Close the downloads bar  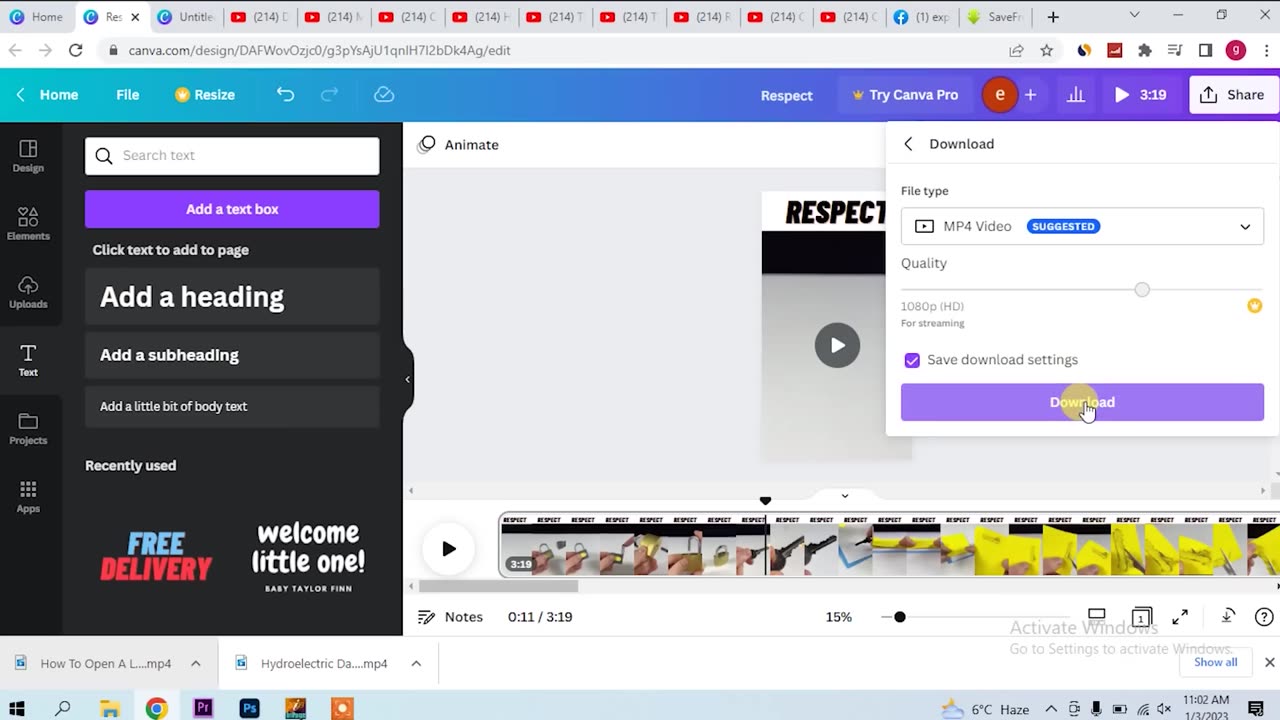tap(1269, 662)
